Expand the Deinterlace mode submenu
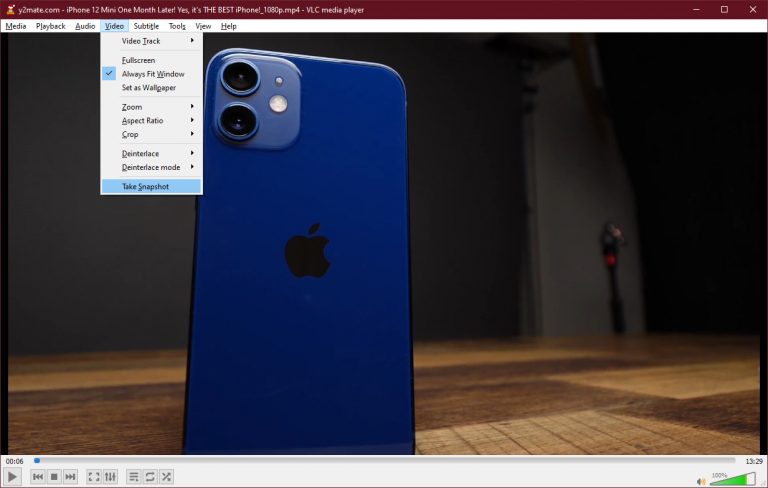The height and width of the screenshot is (488, 768). point(151,167)
